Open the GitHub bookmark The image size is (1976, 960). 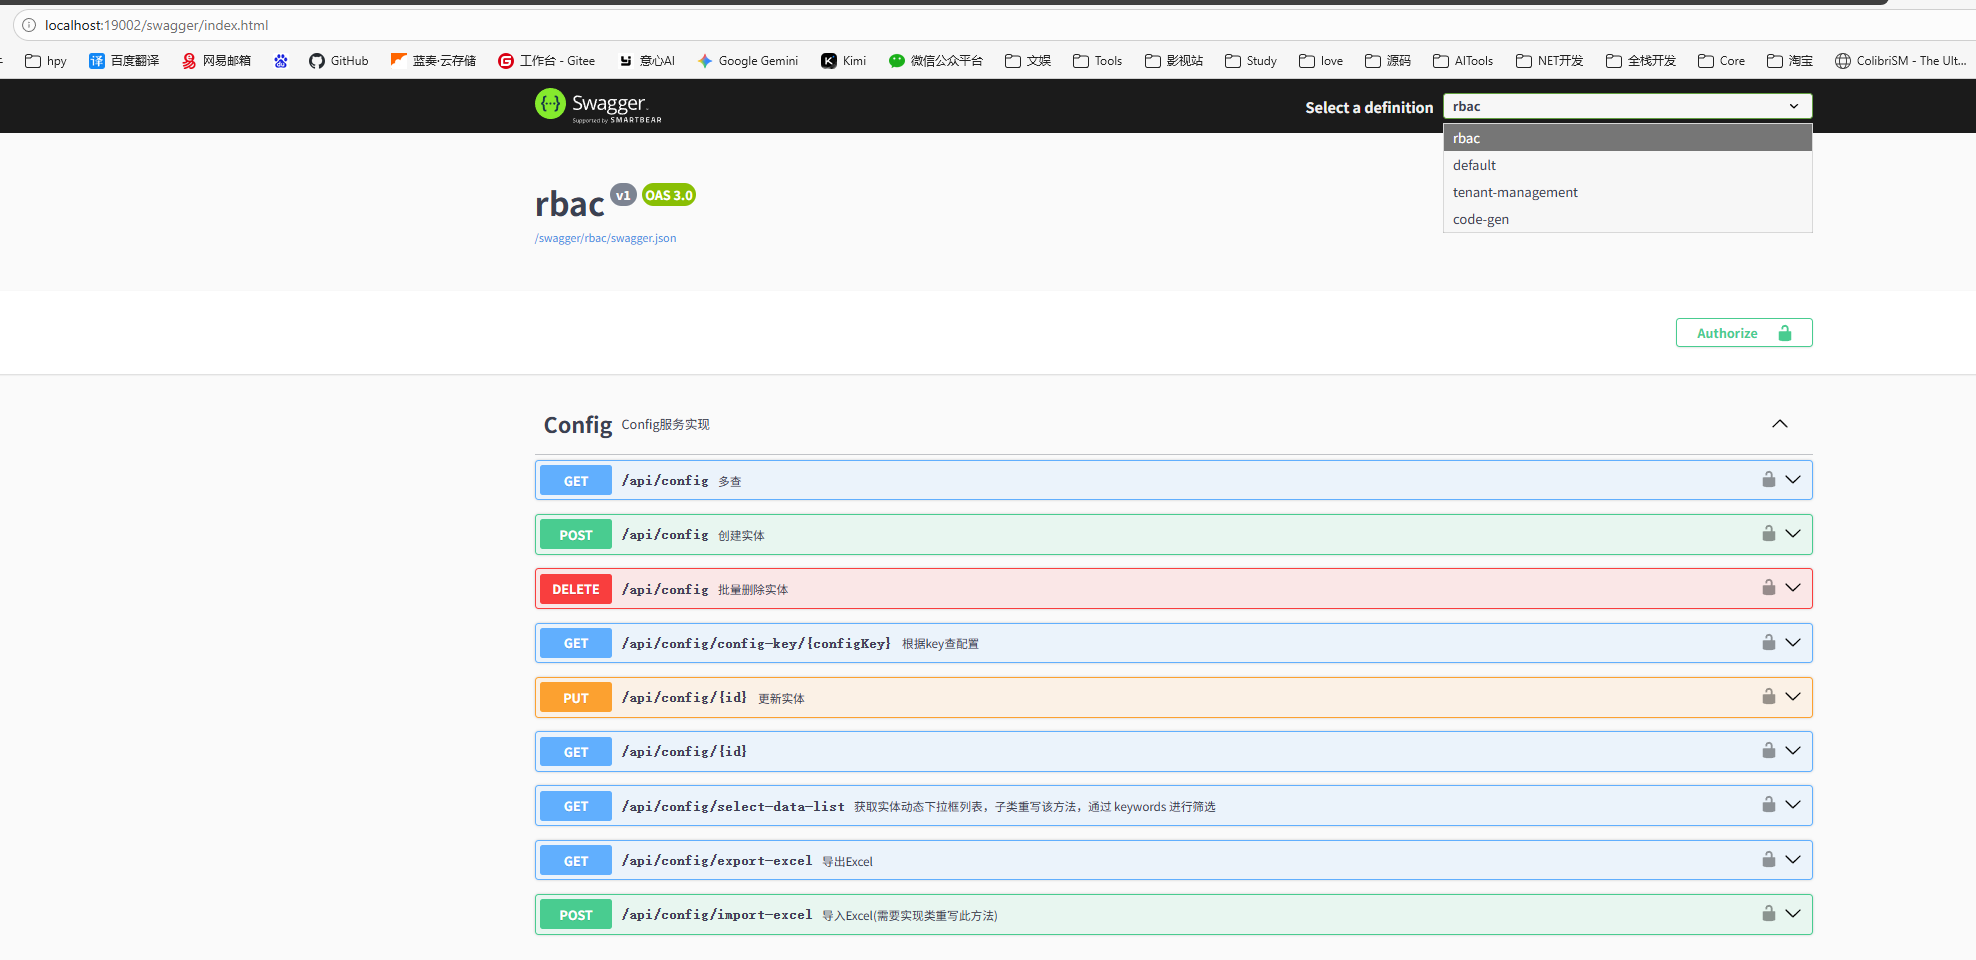(338, 61)
